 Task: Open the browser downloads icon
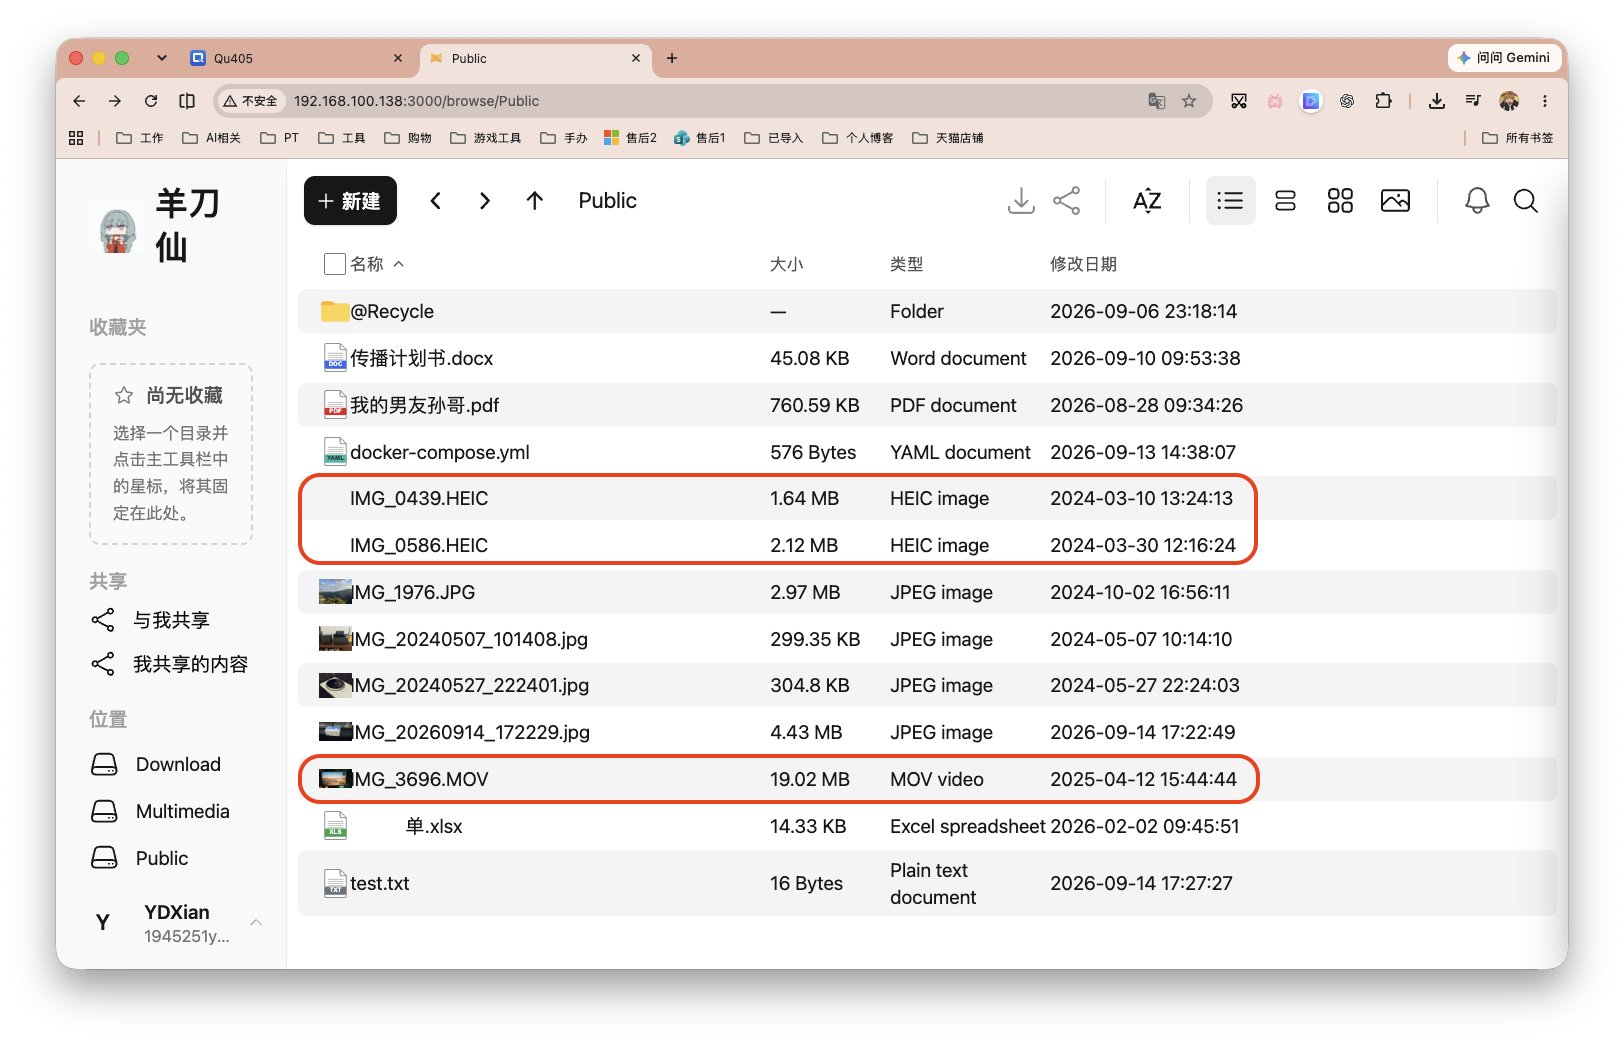1437,101
